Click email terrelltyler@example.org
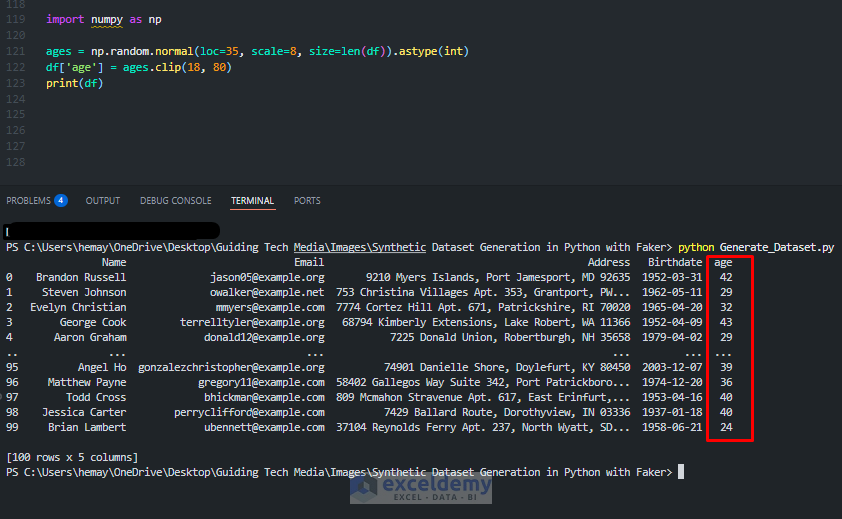The image size is (842, 519). pyautogui.click(x=252, y=322)
